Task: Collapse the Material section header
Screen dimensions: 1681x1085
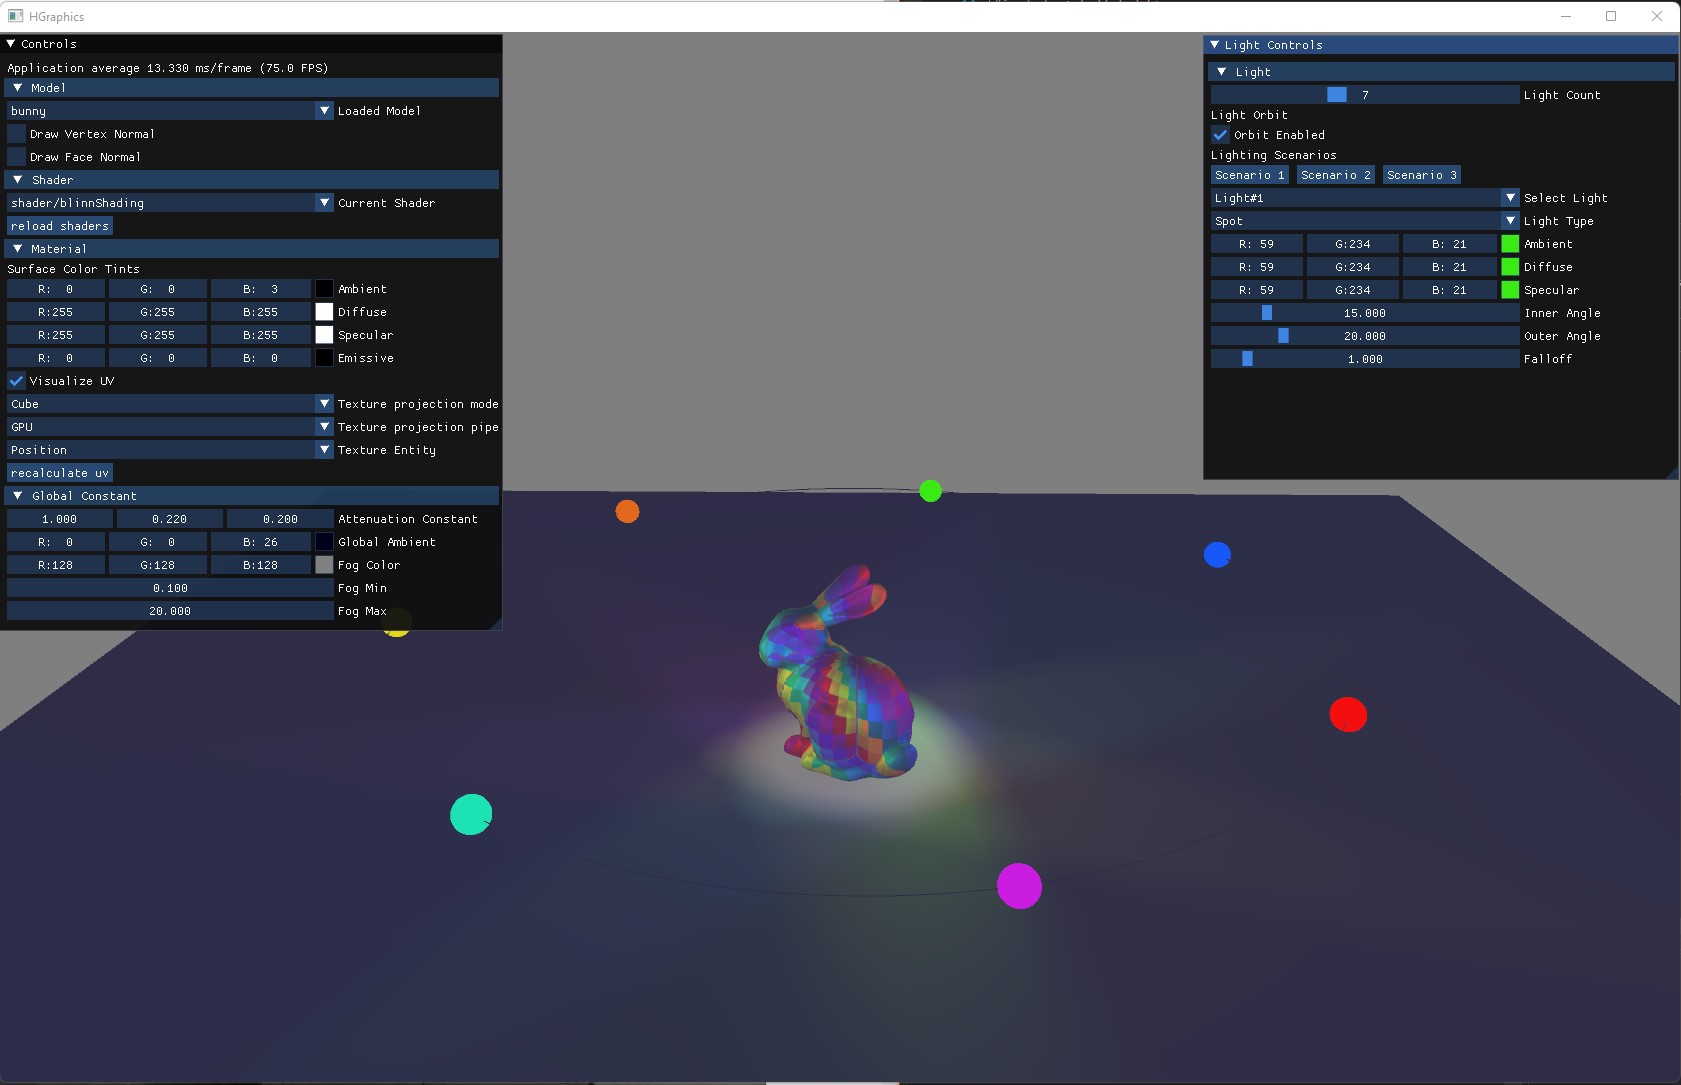Action: pos(252,249)
